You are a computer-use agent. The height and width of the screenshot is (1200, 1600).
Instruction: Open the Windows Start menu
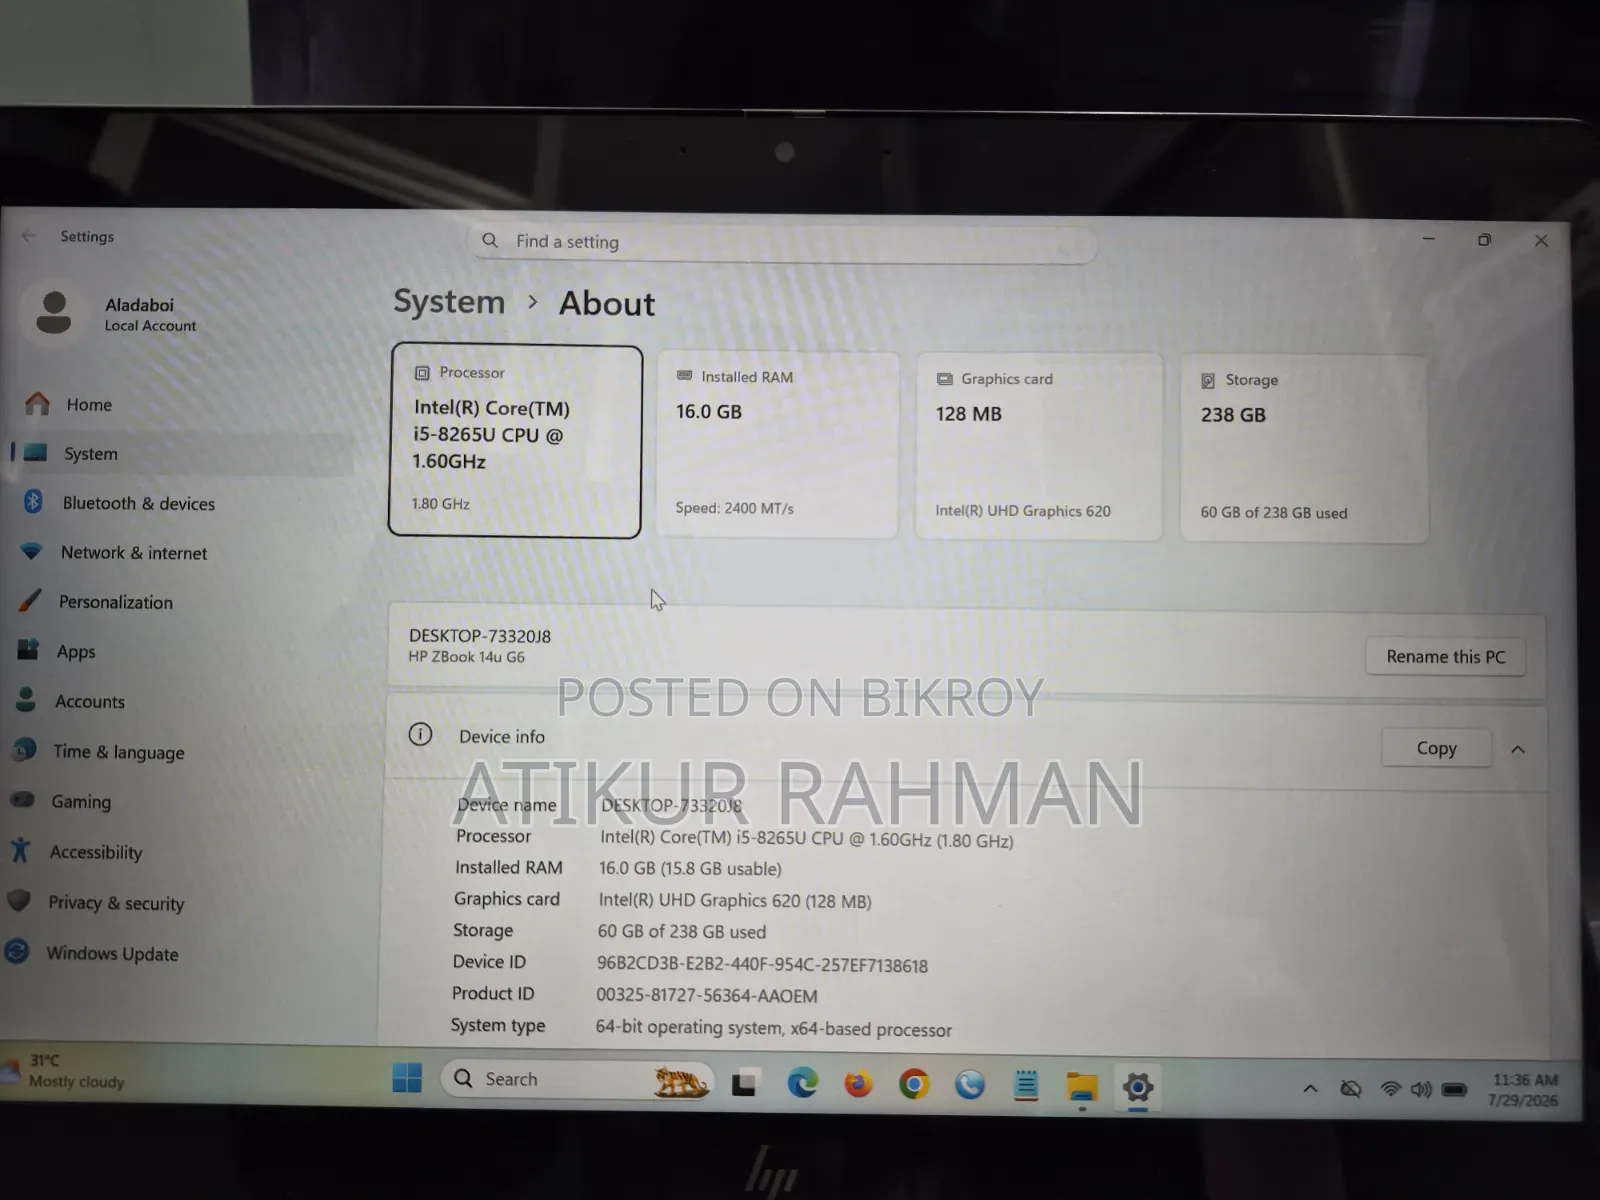tap(407, 1078)
